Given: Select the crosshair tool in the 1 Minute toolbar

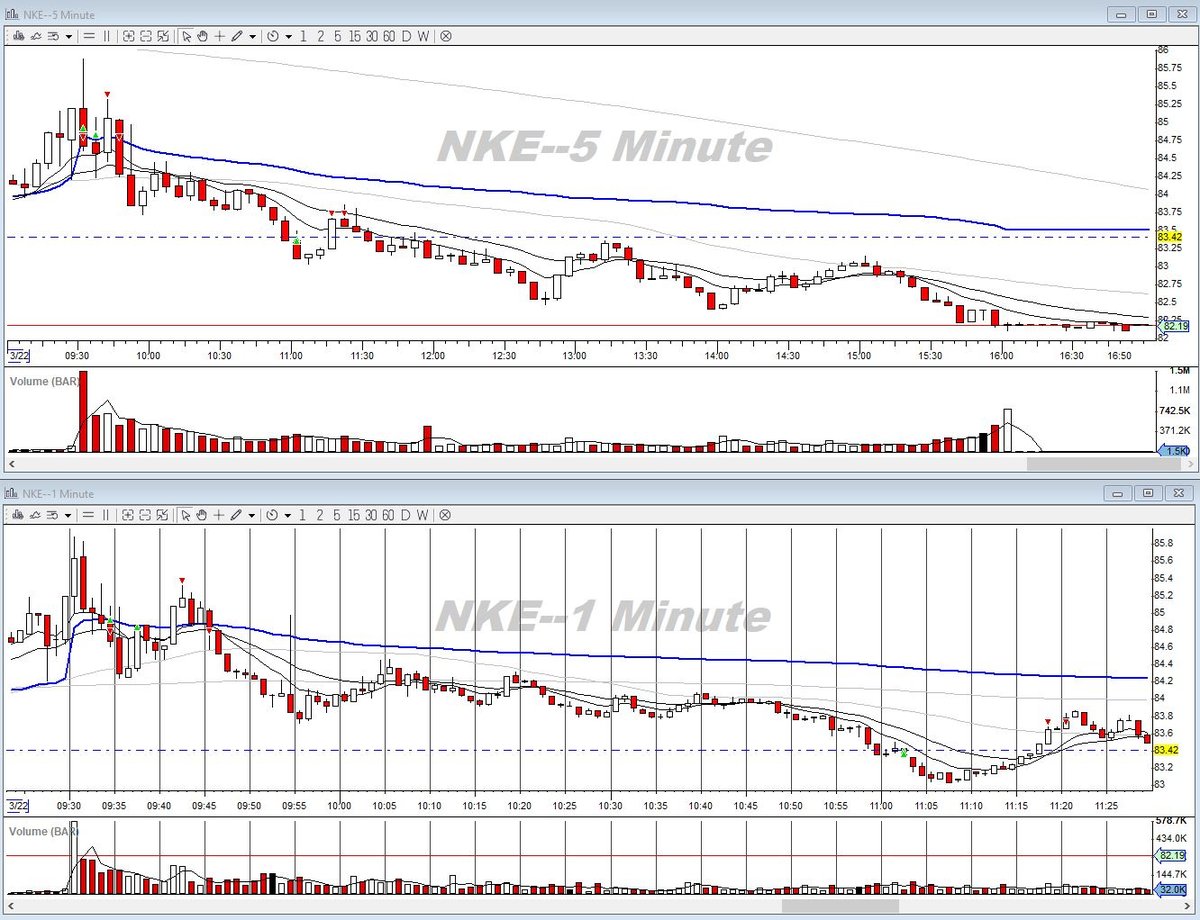Looking at the screenshot, I should tap(219, 514).
